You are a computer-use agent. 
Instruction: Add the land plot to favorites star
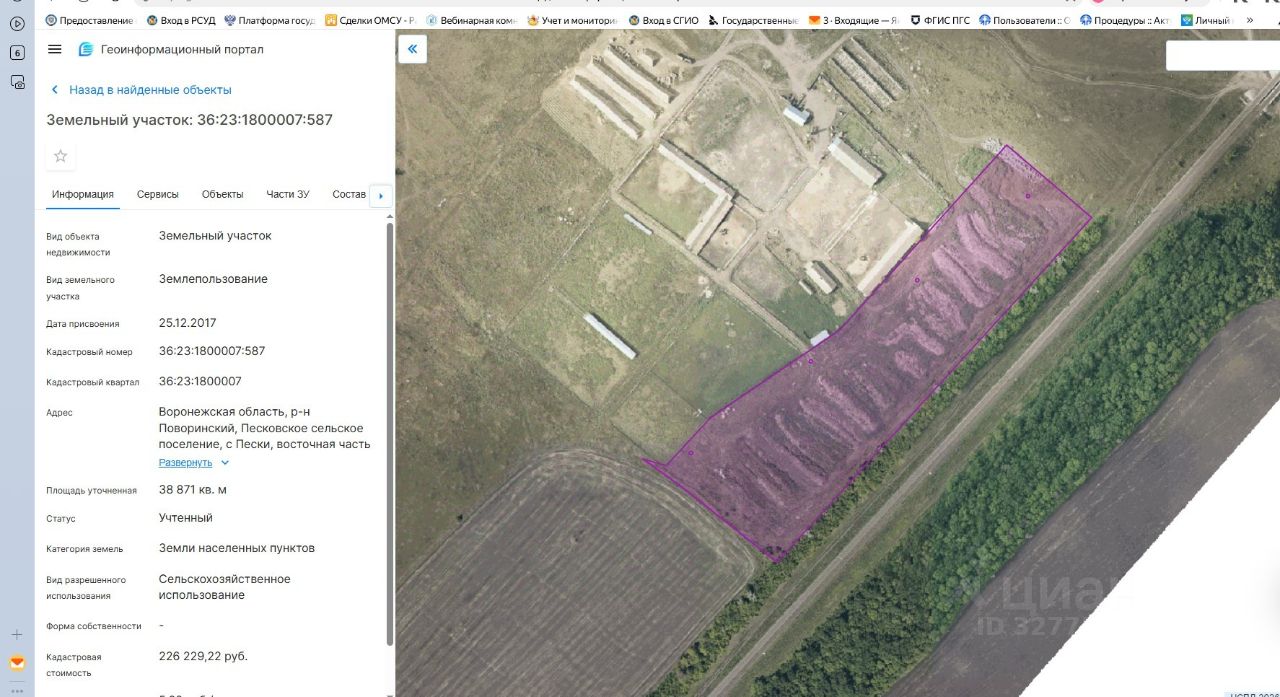[x=61, y=156]
